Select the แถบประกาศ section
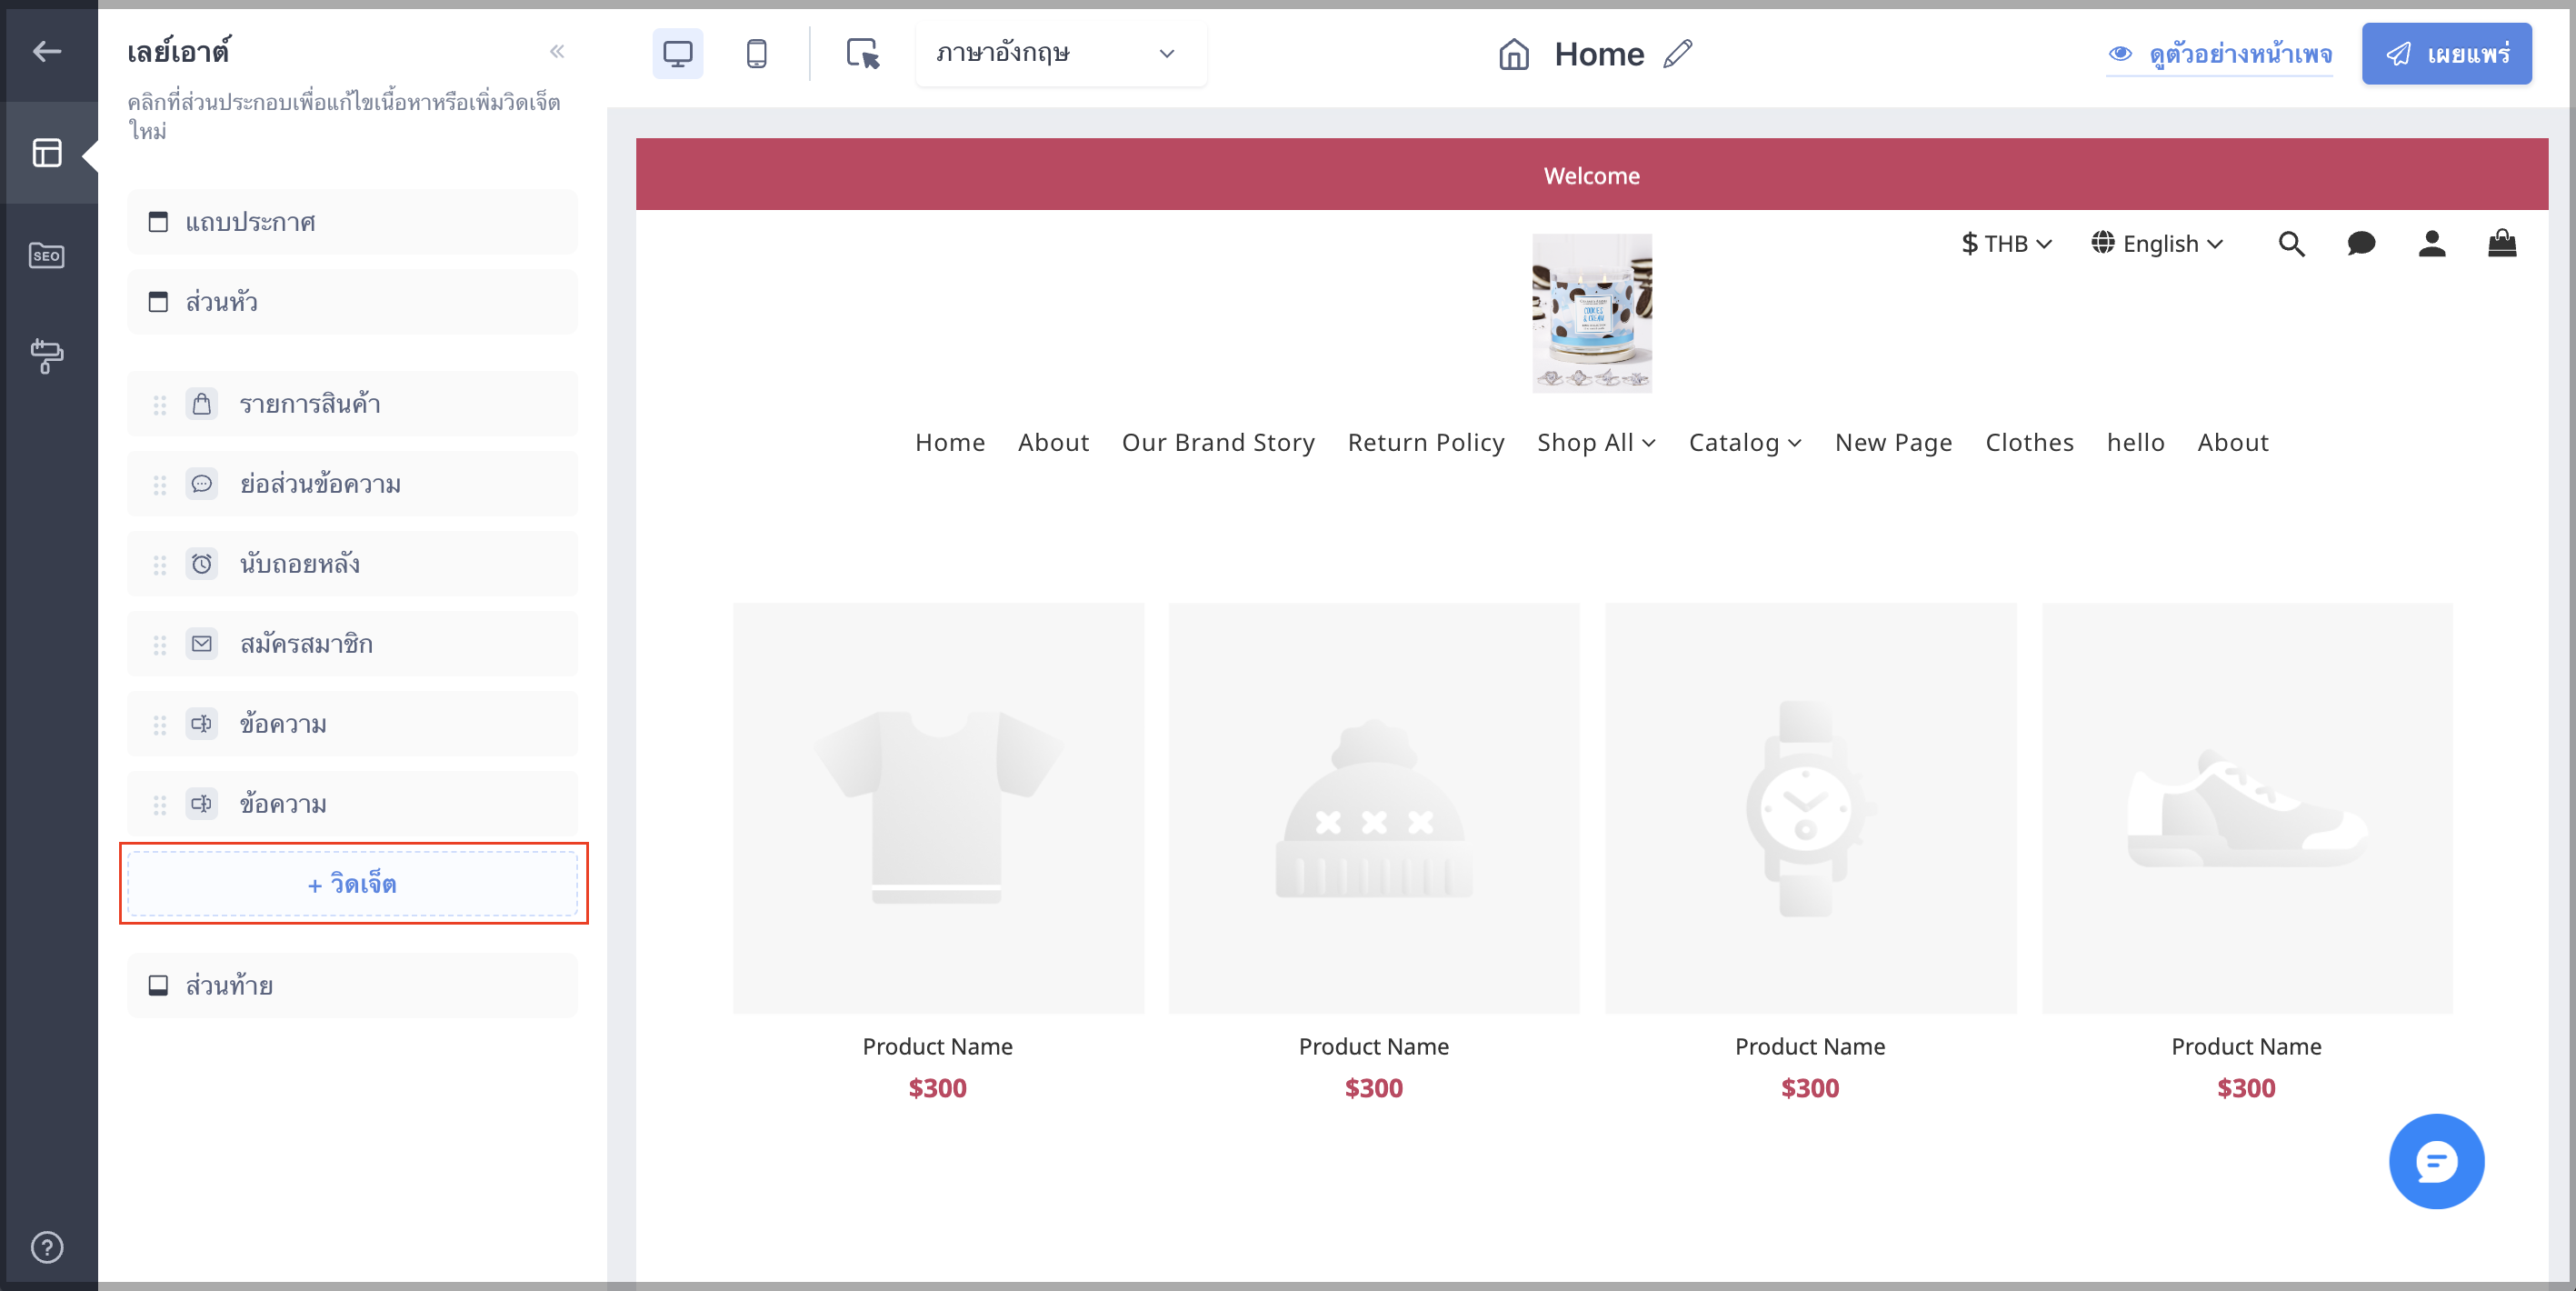Image resolution: width=2576 pixels, height=1291 pixels. pyautogui.click(x=352, y=222)
